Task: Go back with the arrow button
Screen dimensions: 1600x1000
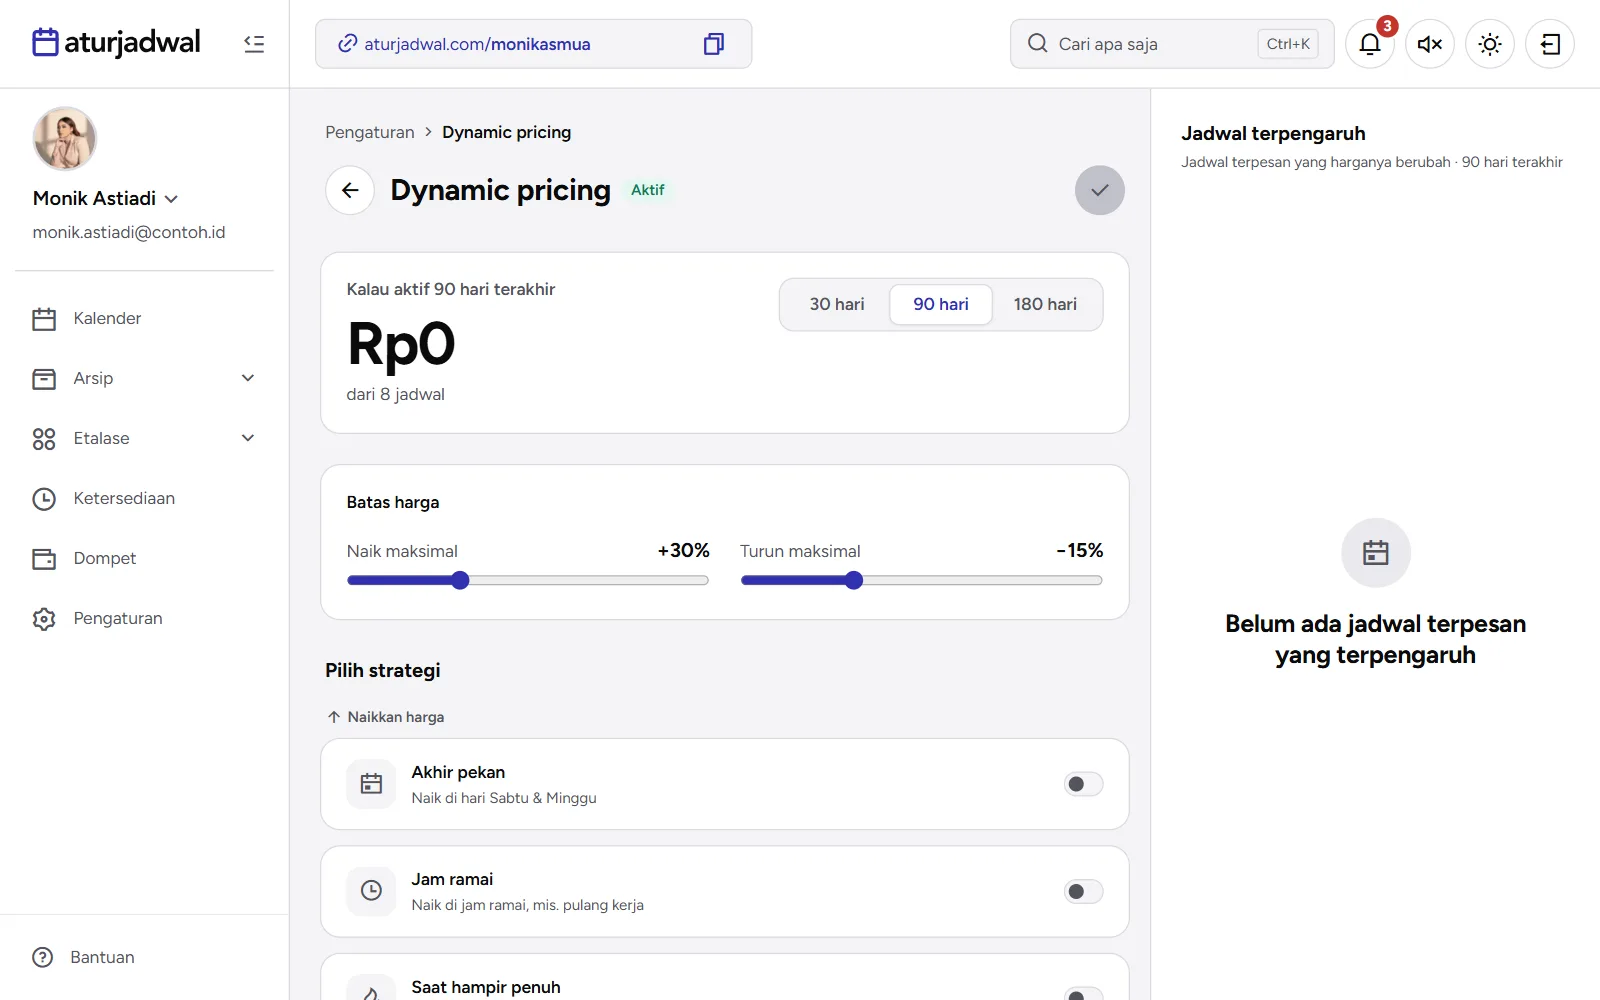Action: (350, 190)
